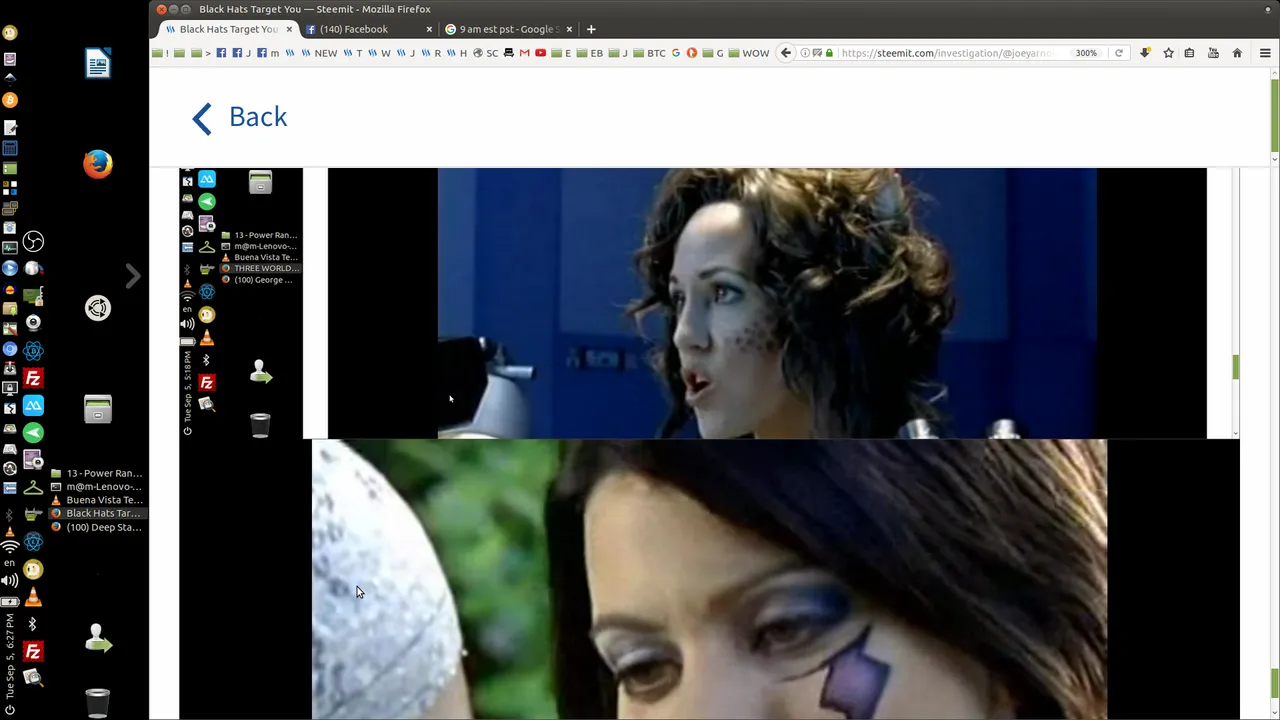
Task: Expand the side arrow chevron on desktop
Action: click(x=132, y=276)
